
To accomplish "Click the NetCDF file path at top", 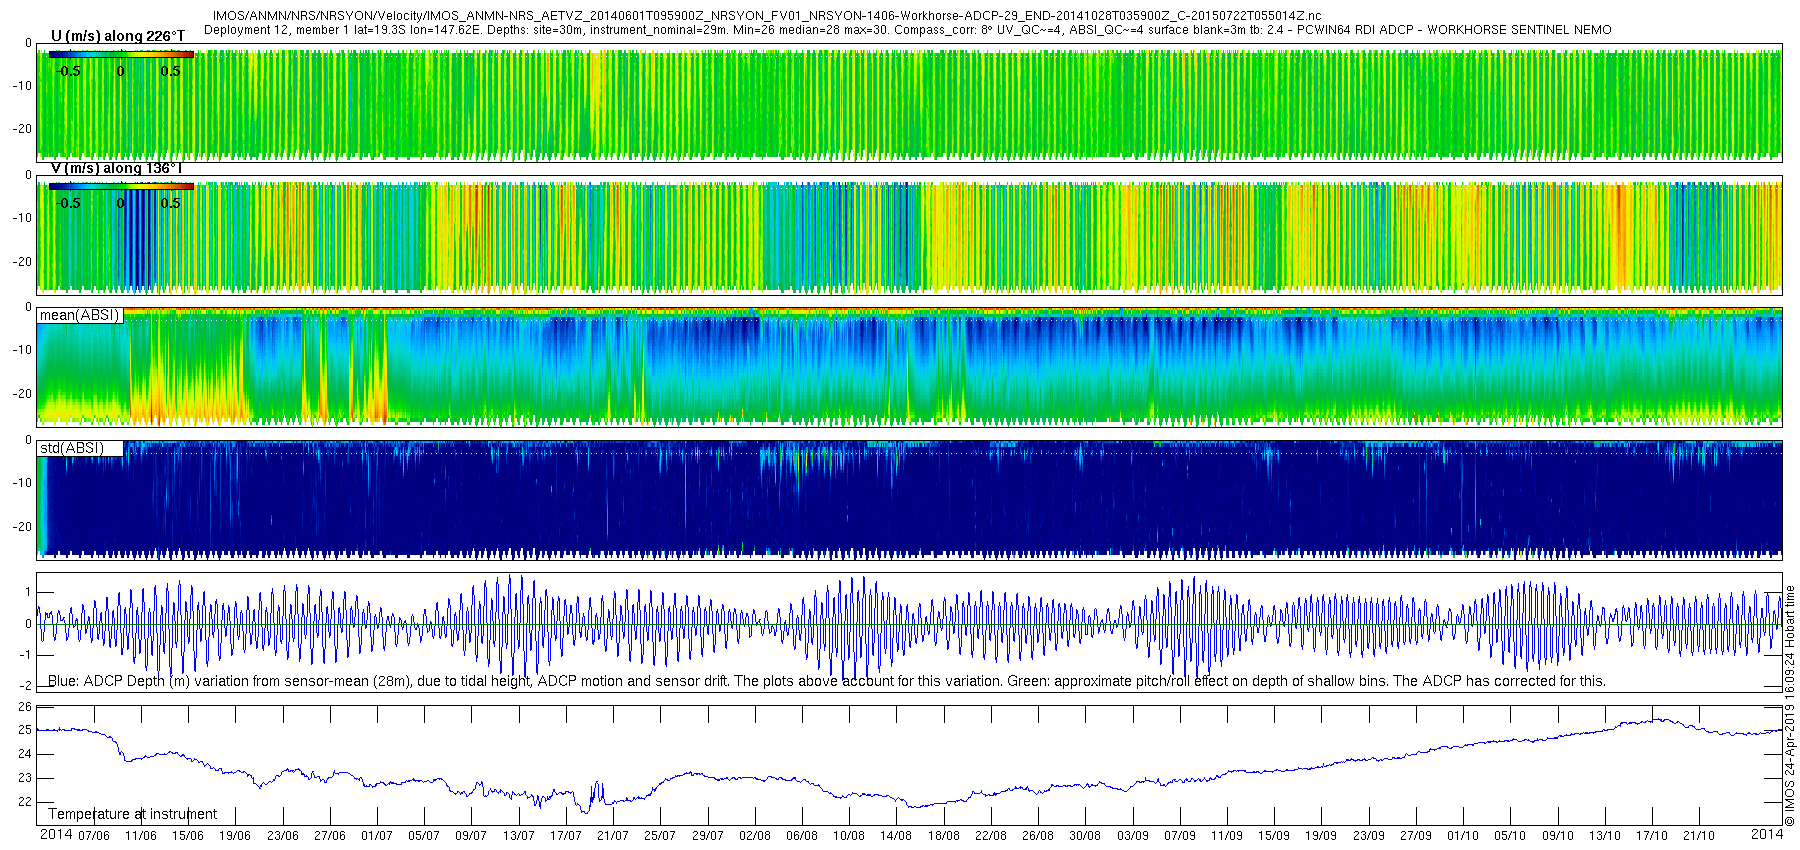I will tap(766, 16).
